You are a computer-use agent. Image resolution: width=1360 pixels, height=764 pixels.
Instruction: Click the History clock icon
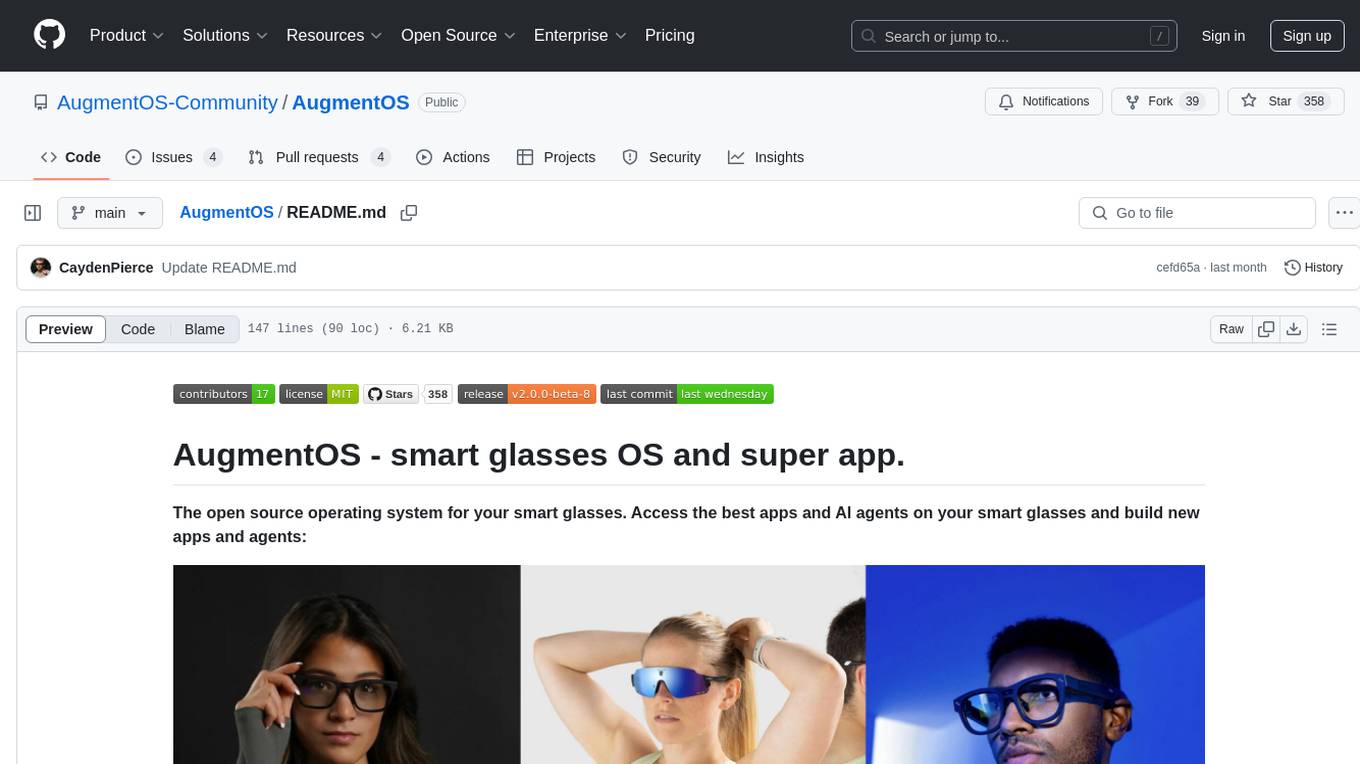[x=1292, y=268]
